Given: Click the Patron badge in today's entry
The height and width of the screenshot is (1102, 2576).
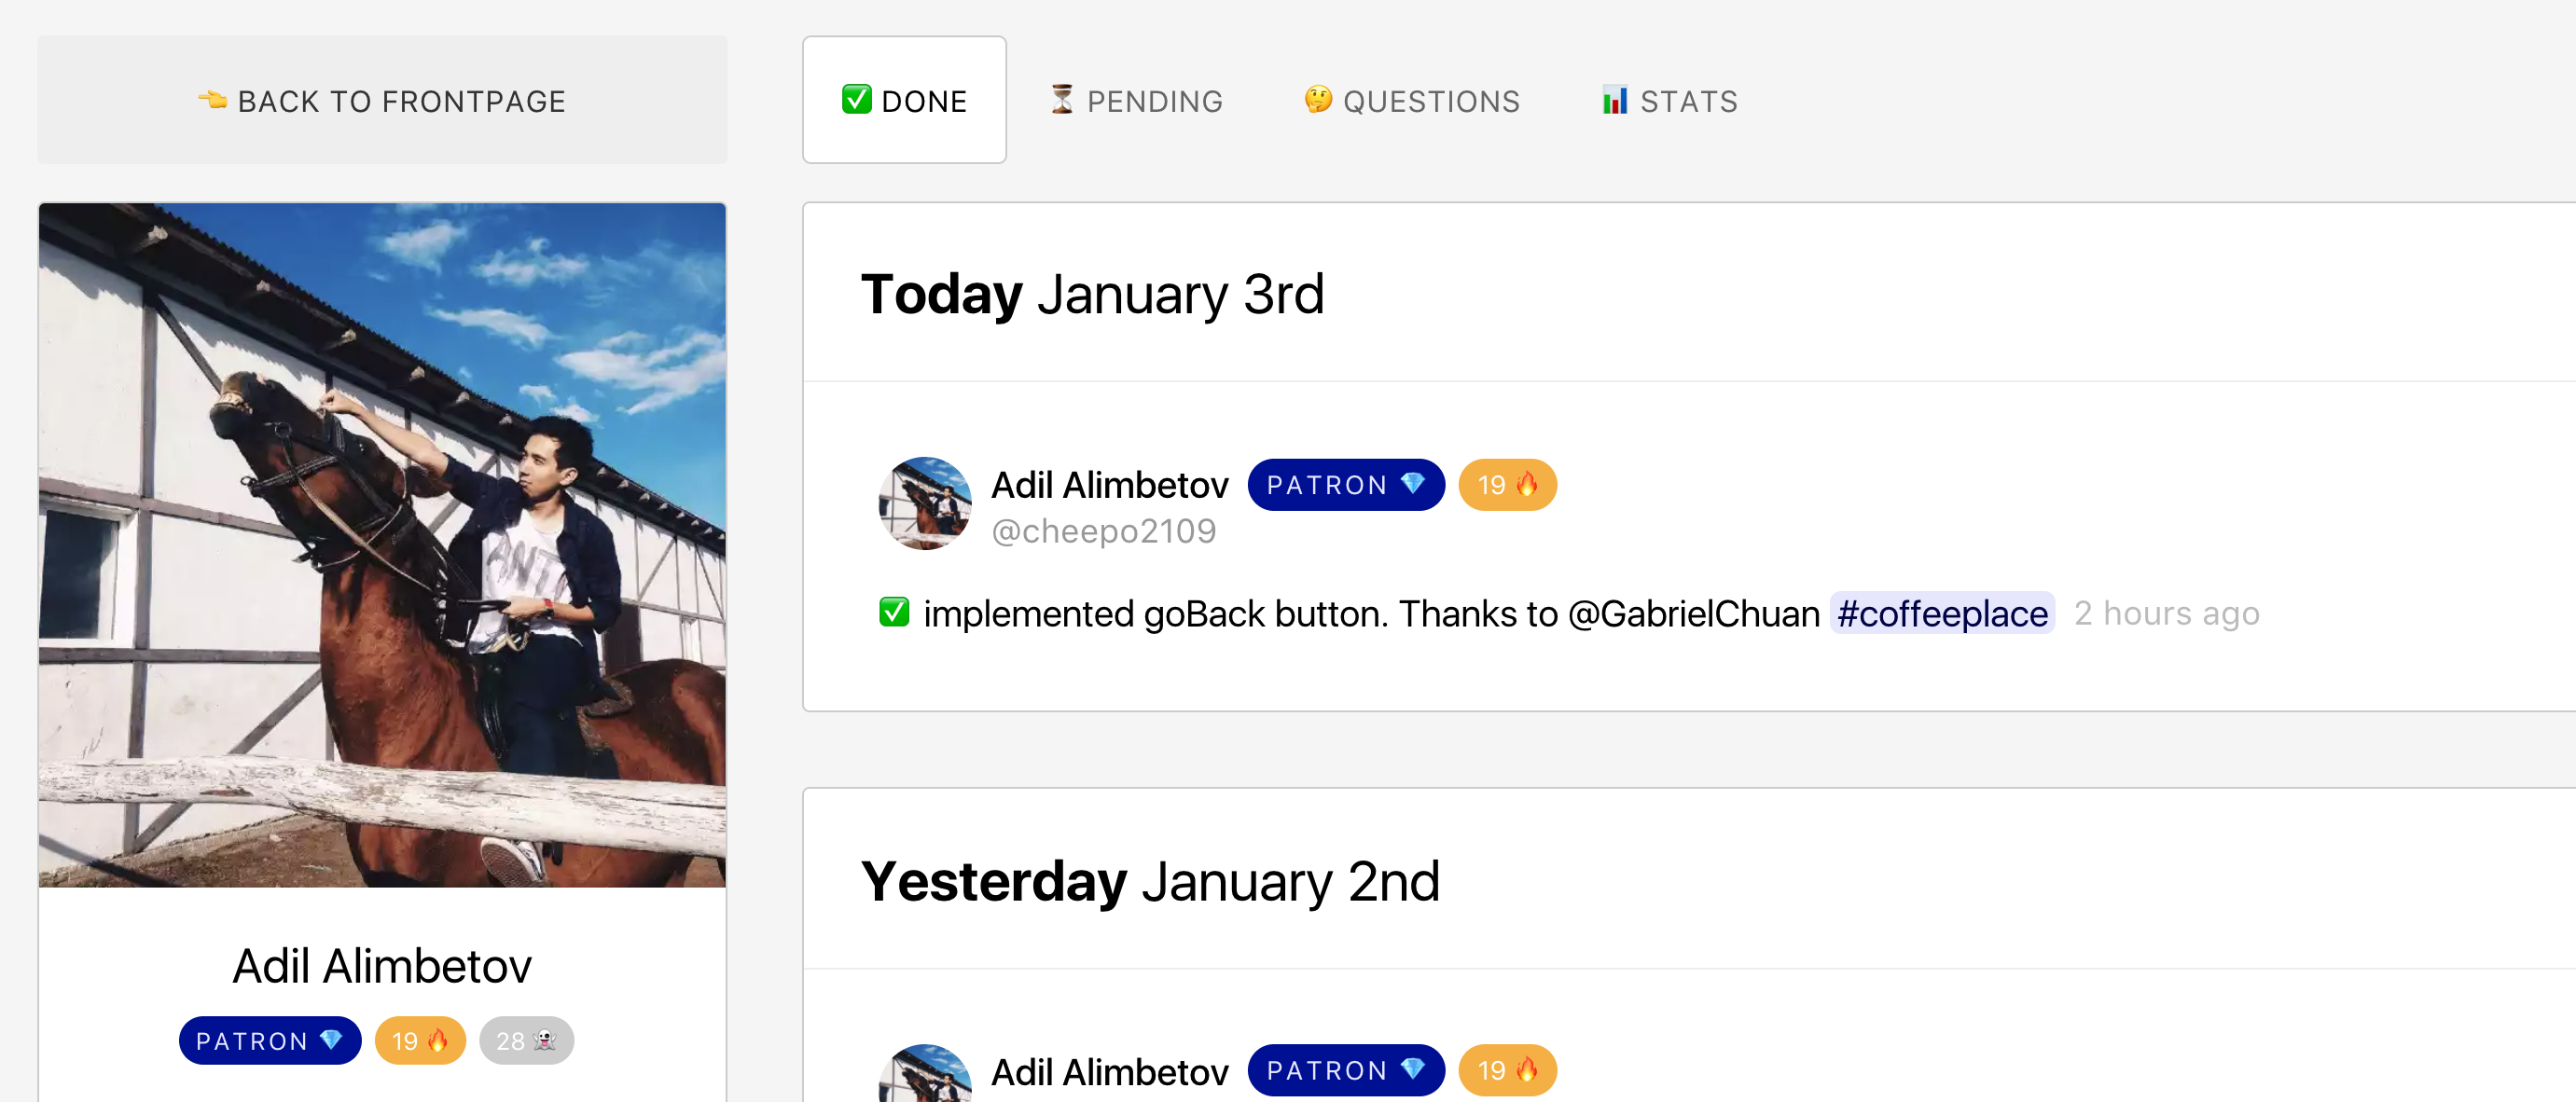Looking at the screenshot, I should click(1345, 485).
